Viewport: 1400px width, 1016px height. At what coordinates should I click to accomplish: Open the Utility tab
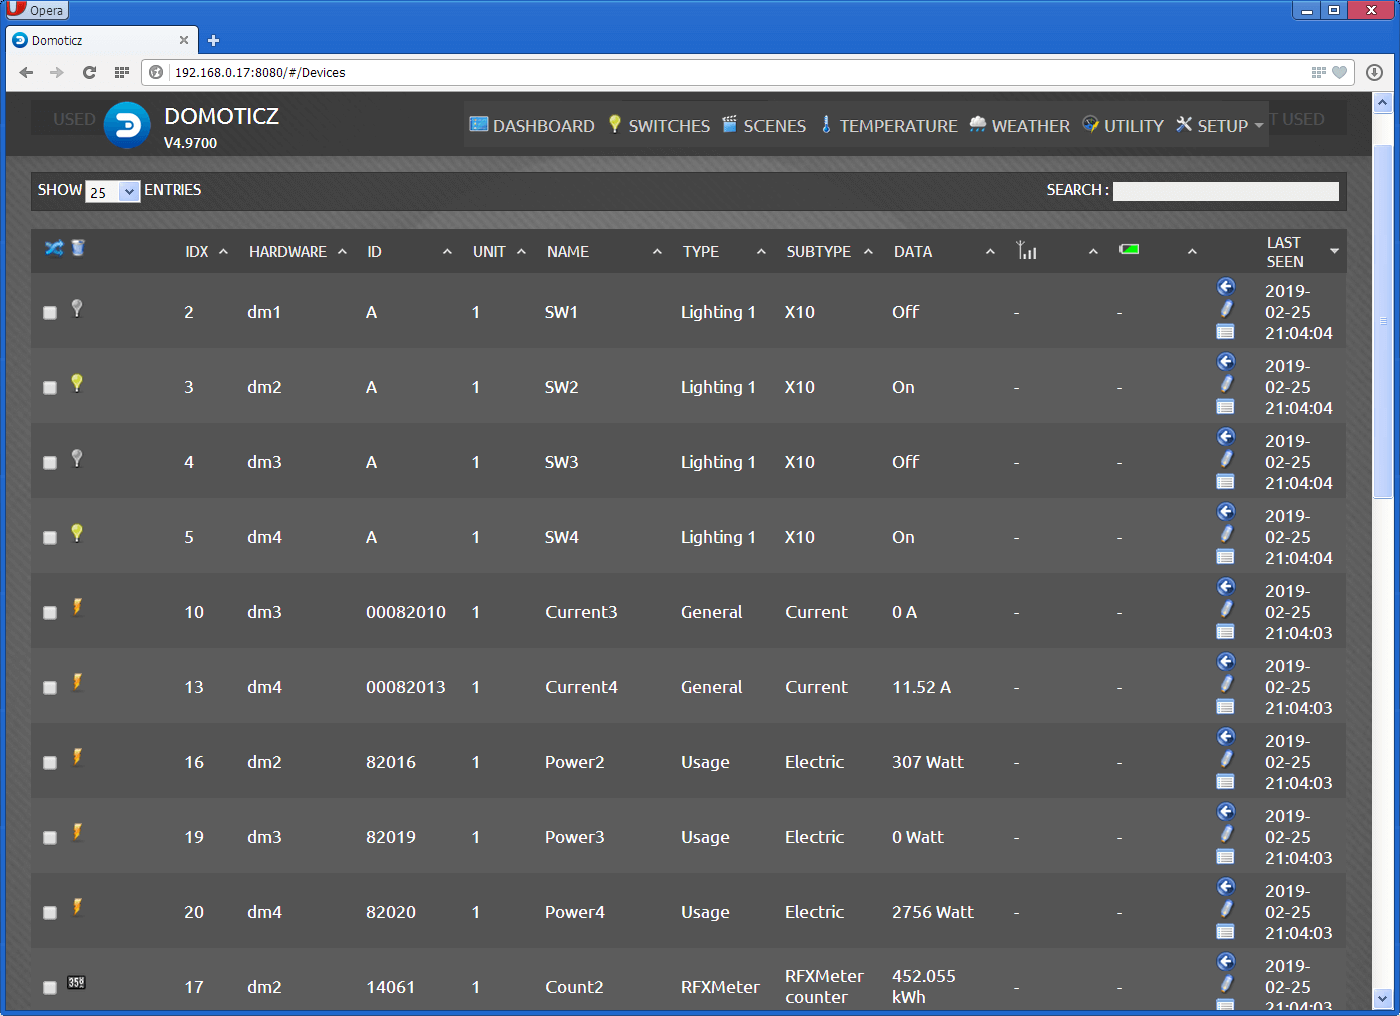[x=1123, y=125]
